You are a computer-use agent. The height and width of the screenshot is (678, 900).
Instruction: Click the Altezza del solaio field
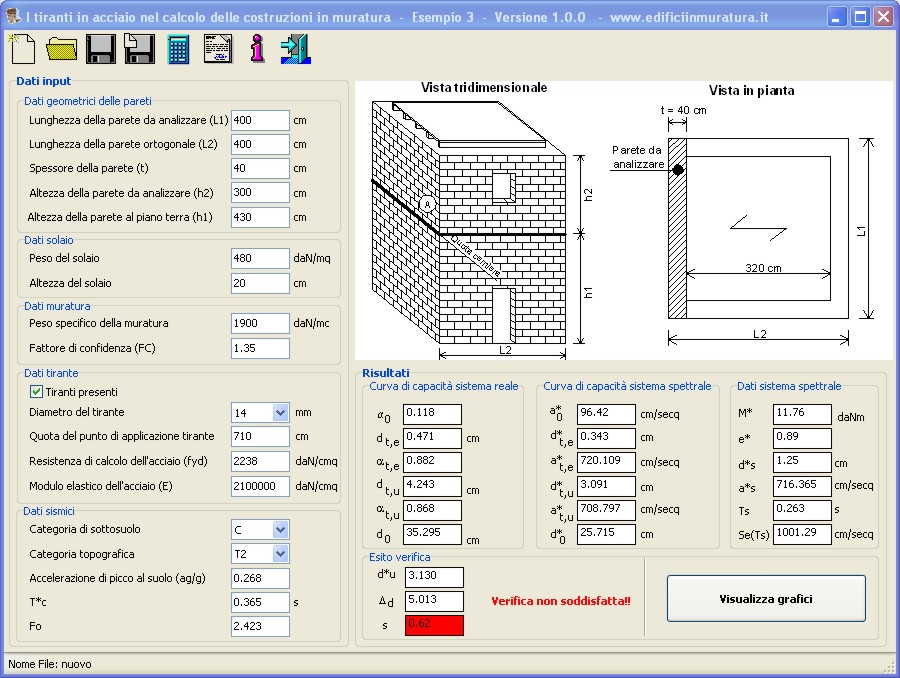[260, 283]
